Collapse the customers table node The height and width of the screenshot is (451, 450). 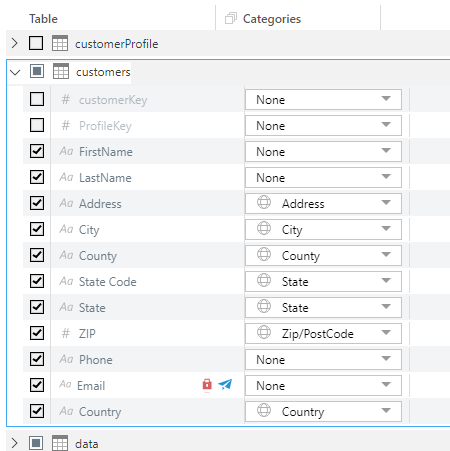pos(15,72)
